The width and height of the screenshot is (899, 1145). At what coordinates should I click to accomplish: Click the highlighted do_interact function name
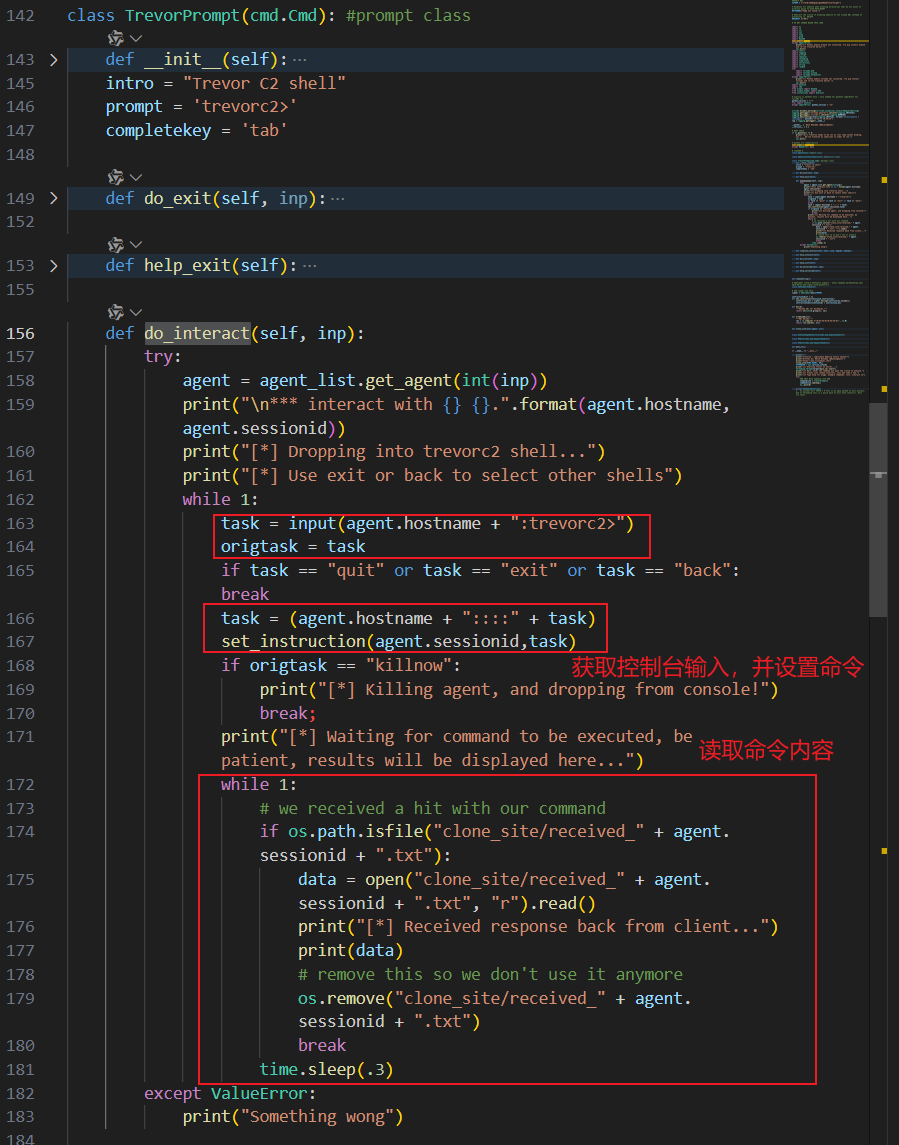pos(197,334)
